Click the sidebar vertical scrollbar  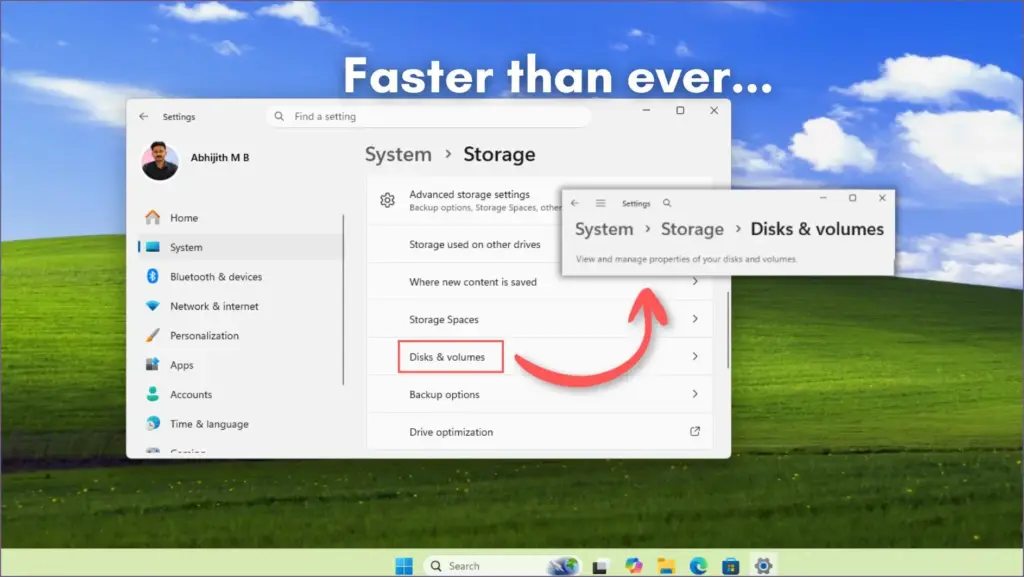[x=343, y=300]
